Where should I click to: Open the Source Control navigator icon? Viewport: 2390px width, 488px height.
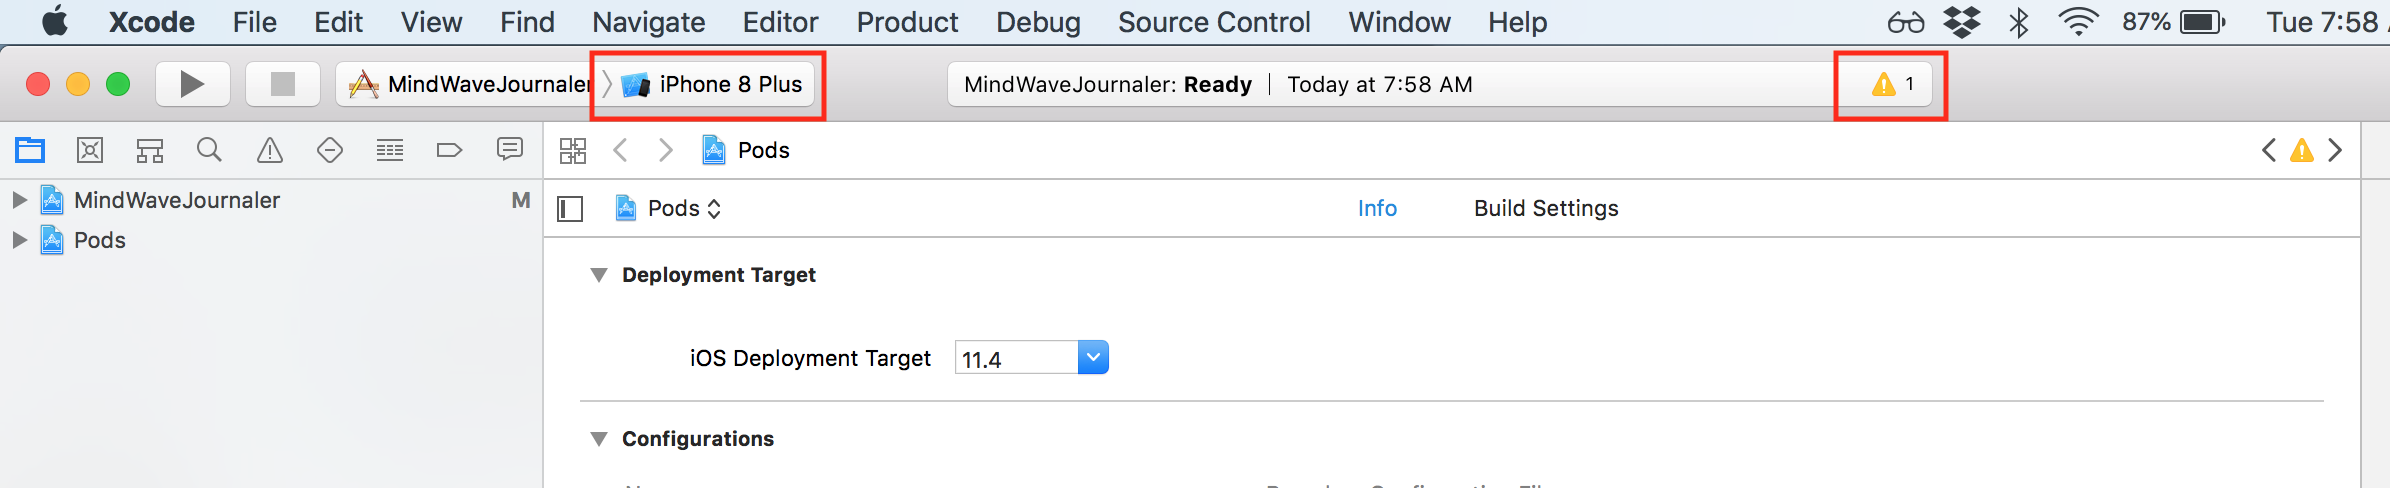tap(90, 150)
